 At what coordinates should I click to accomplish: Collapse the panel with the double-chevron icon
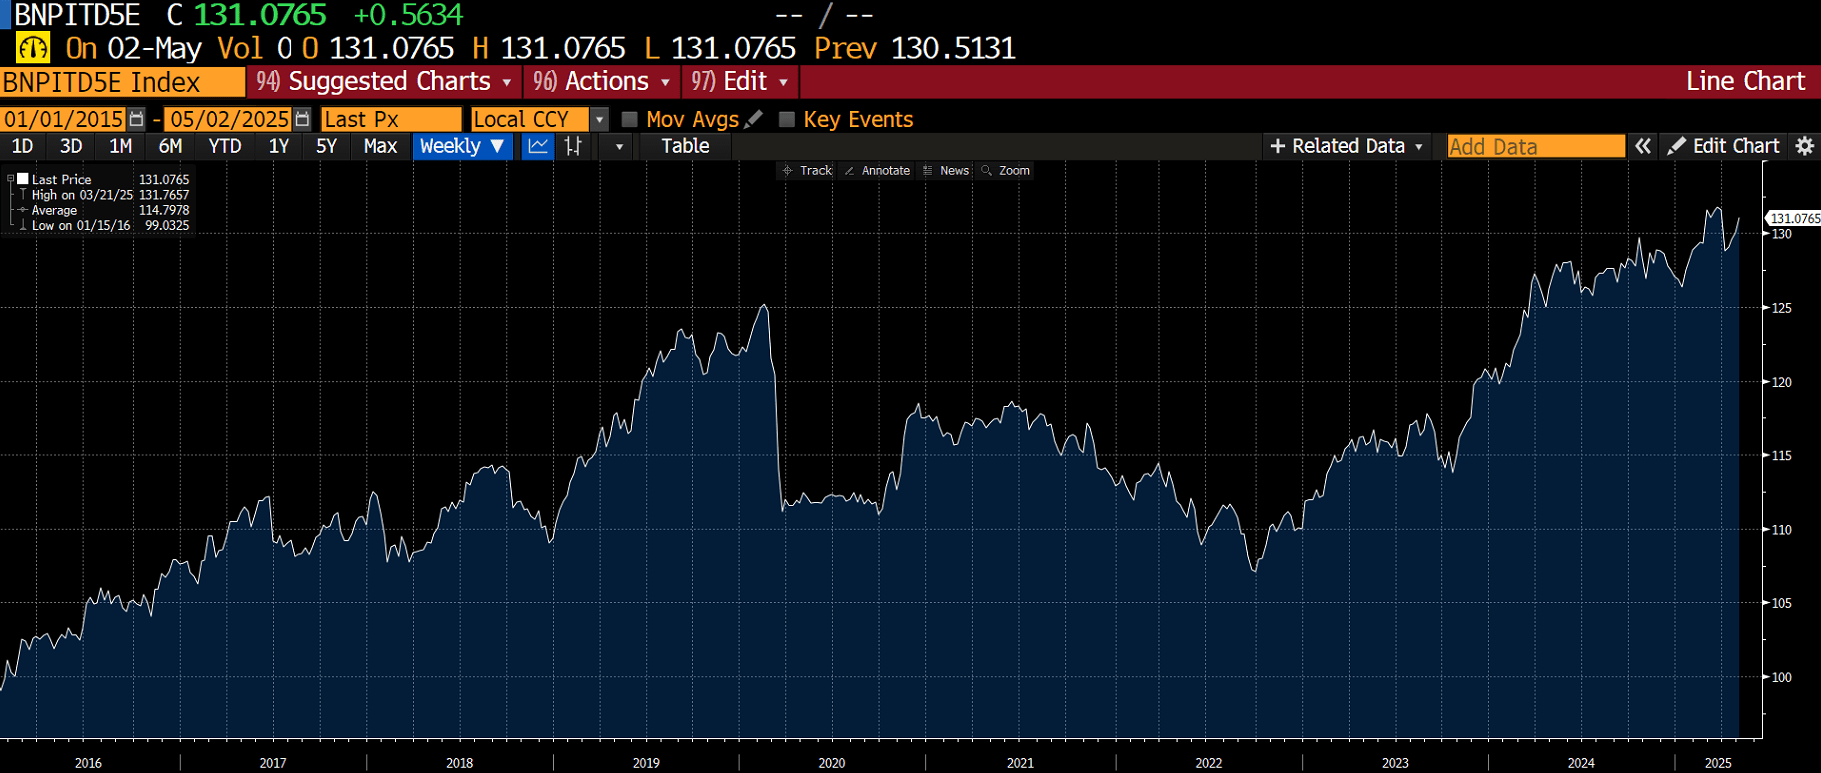tap(1642, 146)
